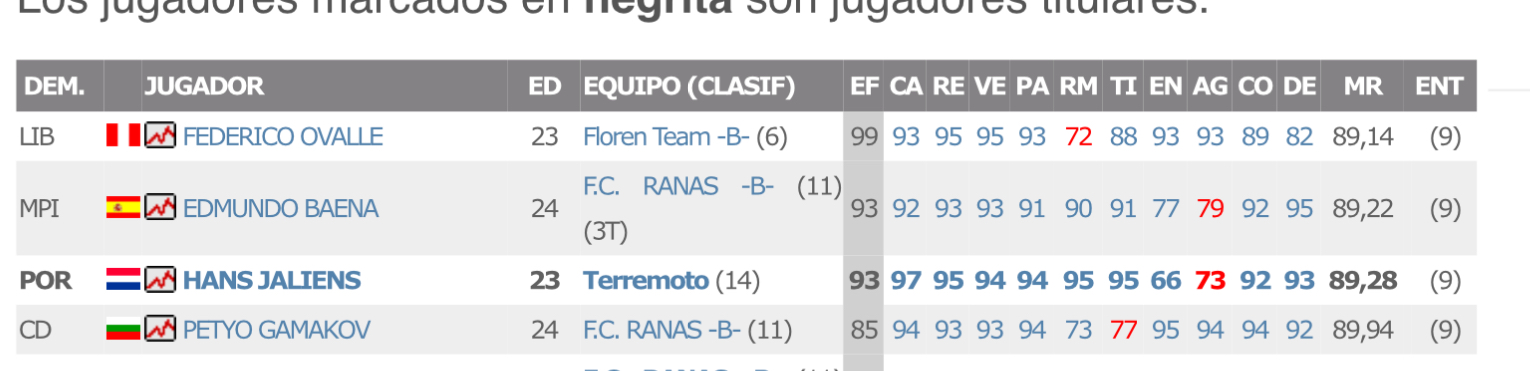The width and height of the screenshot is (1530, 371).
Task: Open Edmundo Baena's progress chart icon
Action: 161,208
